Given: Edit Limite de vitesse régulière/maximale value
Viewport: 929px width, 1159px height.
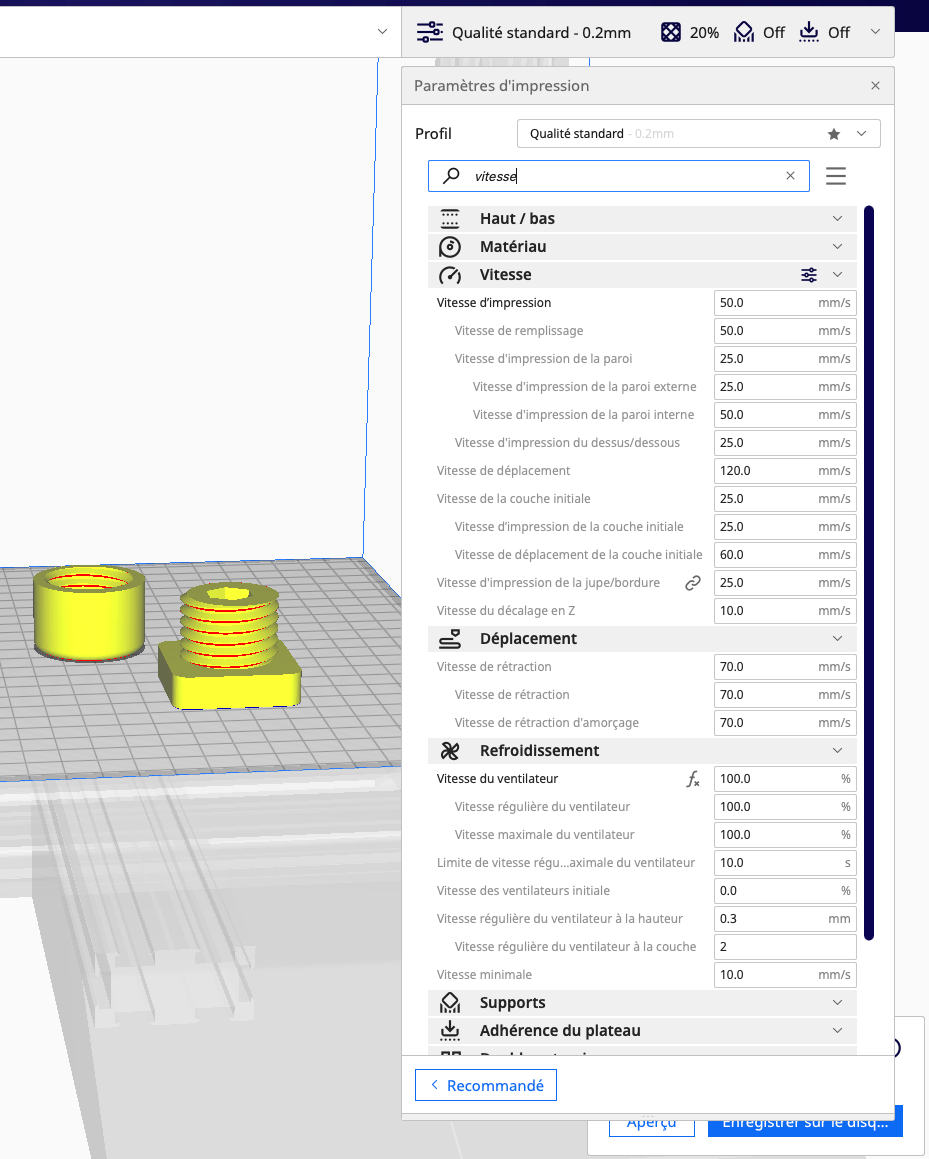Looking at the screenshot, I should [785, 863].
